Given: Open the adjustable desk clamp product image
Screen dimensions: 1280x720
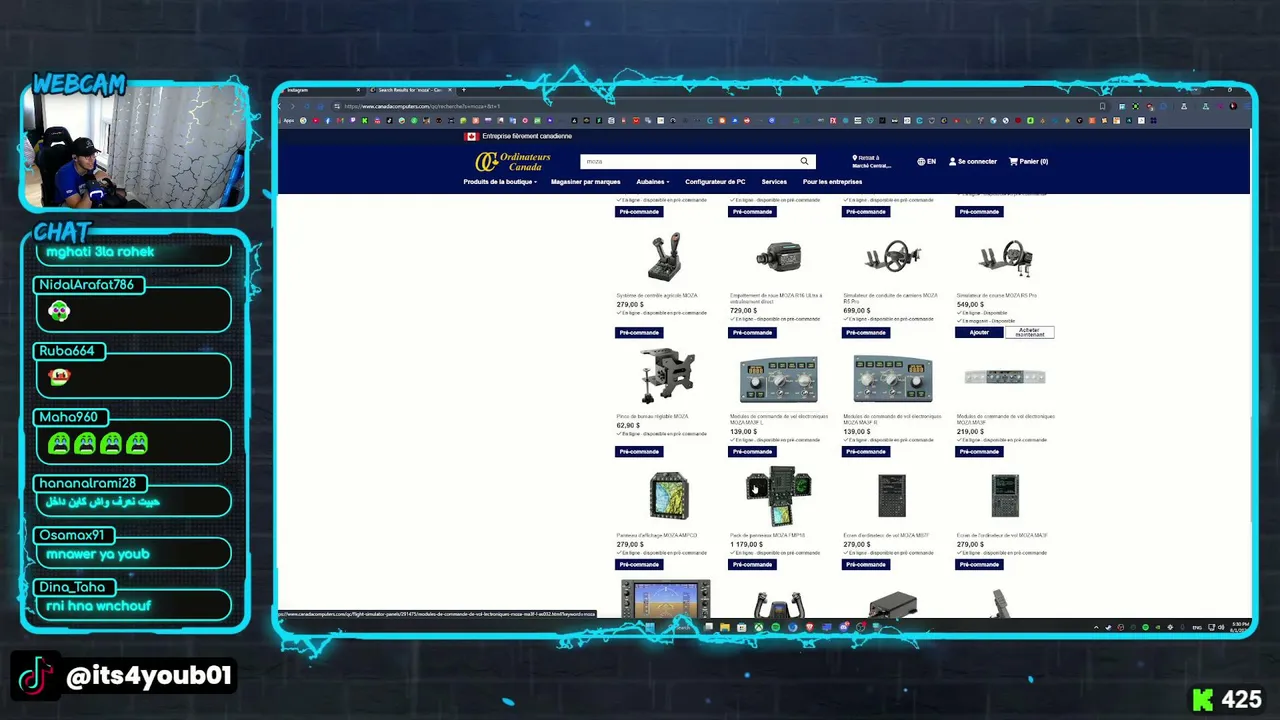Looking at the screenshot, I should pyautogui.click(x=667, y=376).
